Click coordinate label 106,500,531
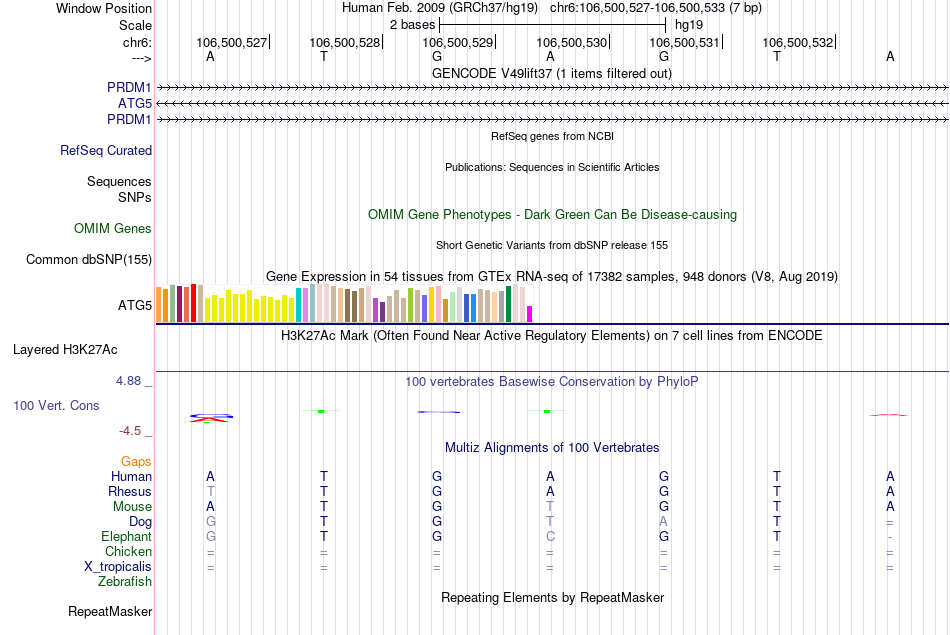The height and width of the screenshot is (635, 950). pyautogui.click(x=684, y=42)
